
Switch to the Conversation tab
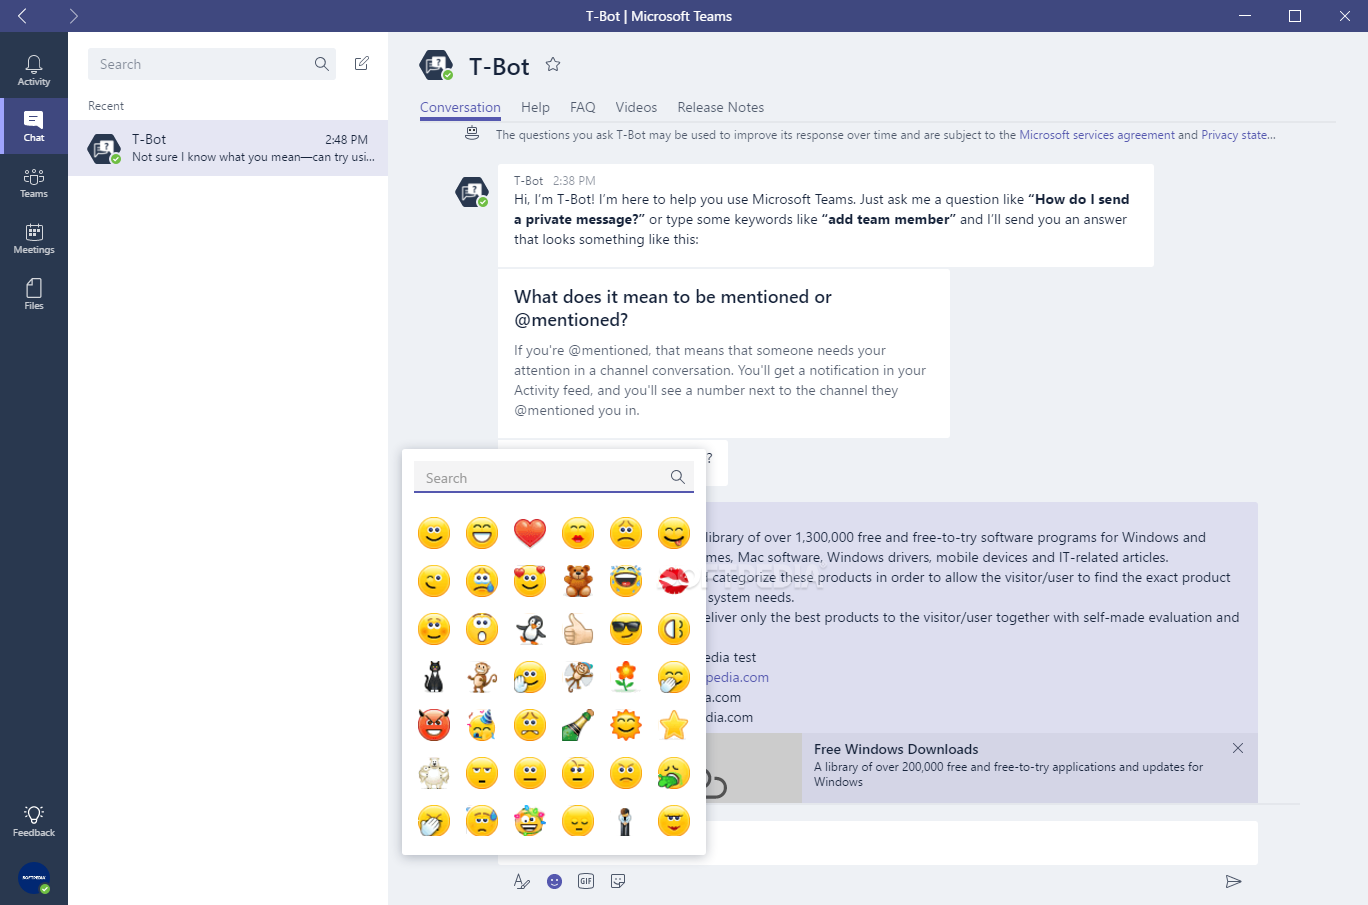pos(460,107)
